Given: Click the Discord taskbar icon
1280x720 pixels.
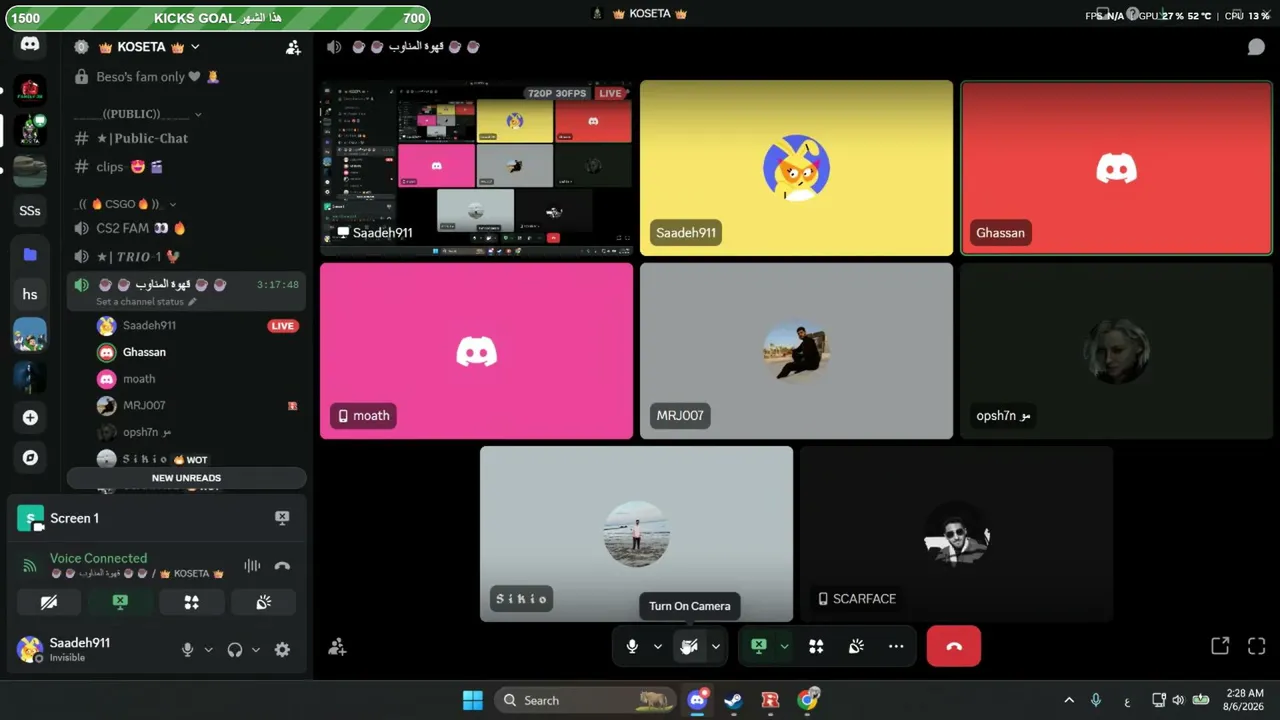Looking at the screenshot, I should coord(697,700).
